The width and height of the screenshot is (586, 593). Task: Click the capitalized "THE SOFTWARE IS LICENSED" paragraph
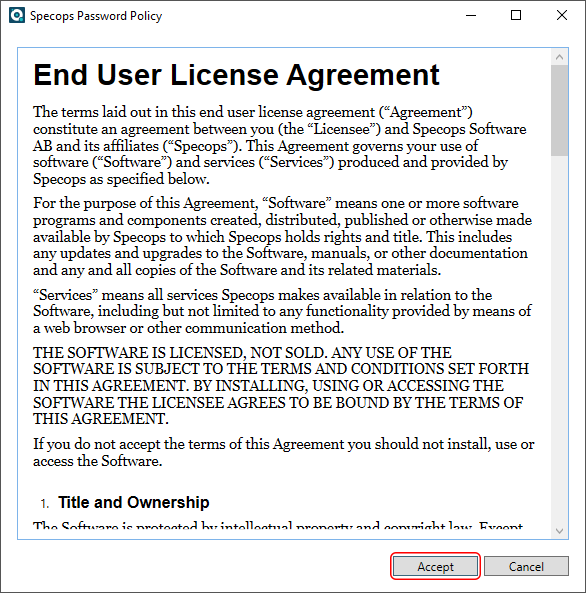pyautogui.click(x=281, y=386)
